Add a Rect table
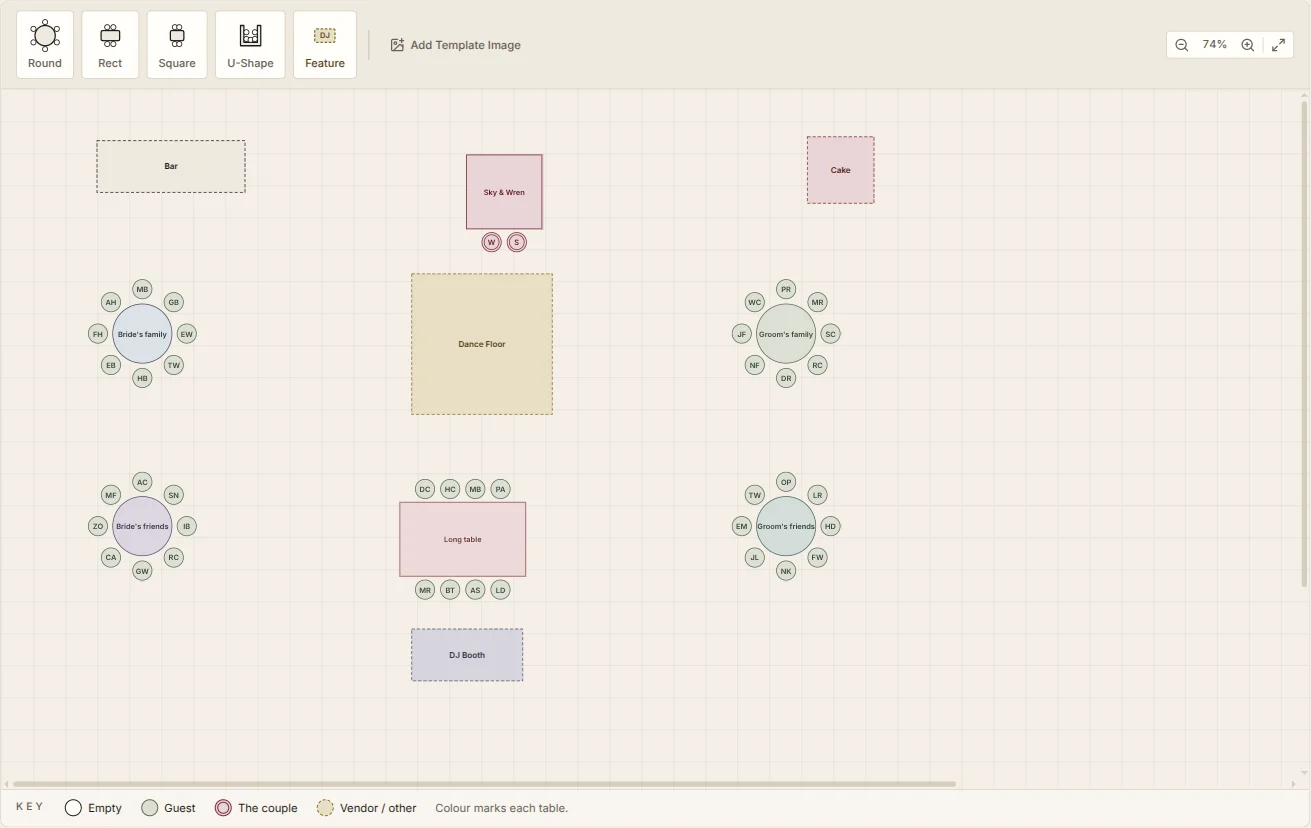 click(110, 45)
